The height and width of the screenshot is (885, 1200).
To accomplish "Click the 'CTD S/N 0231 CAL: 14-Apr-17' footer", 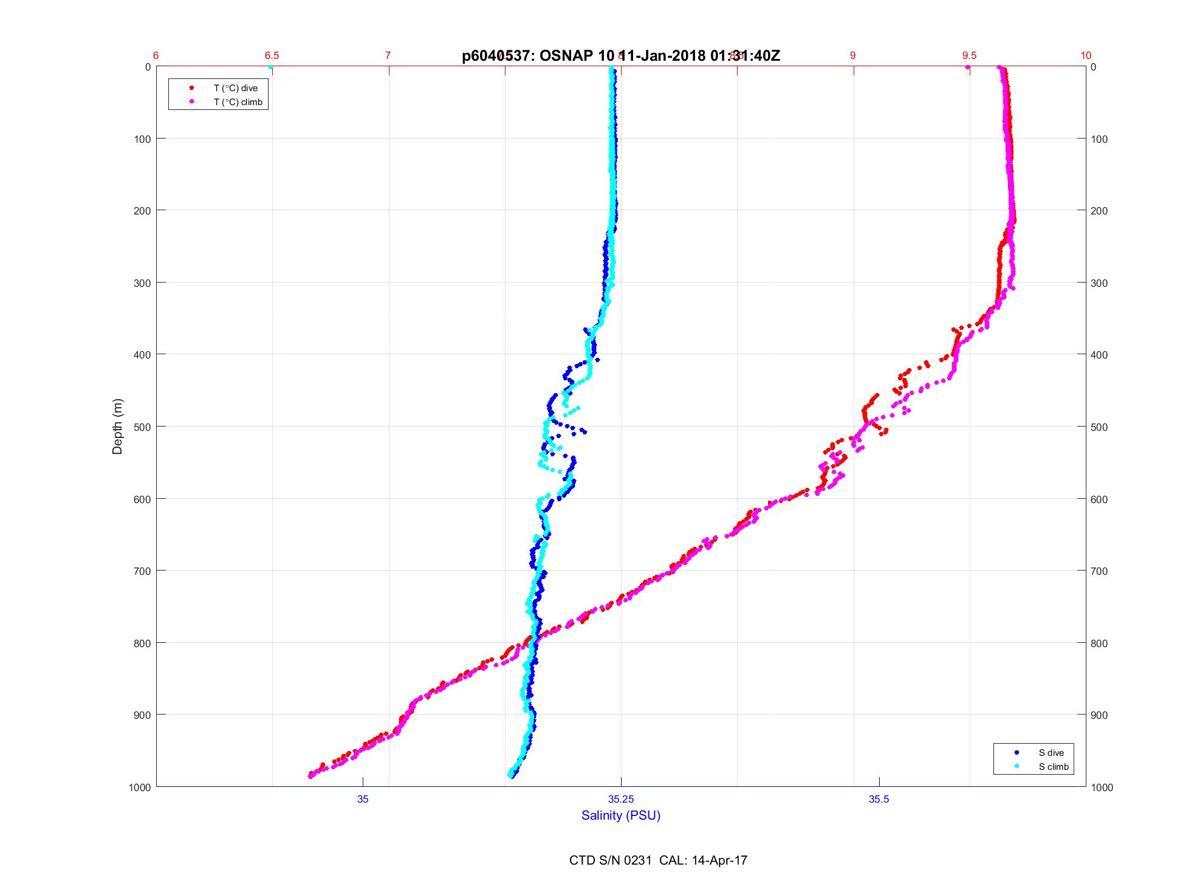I will (657, 860).
